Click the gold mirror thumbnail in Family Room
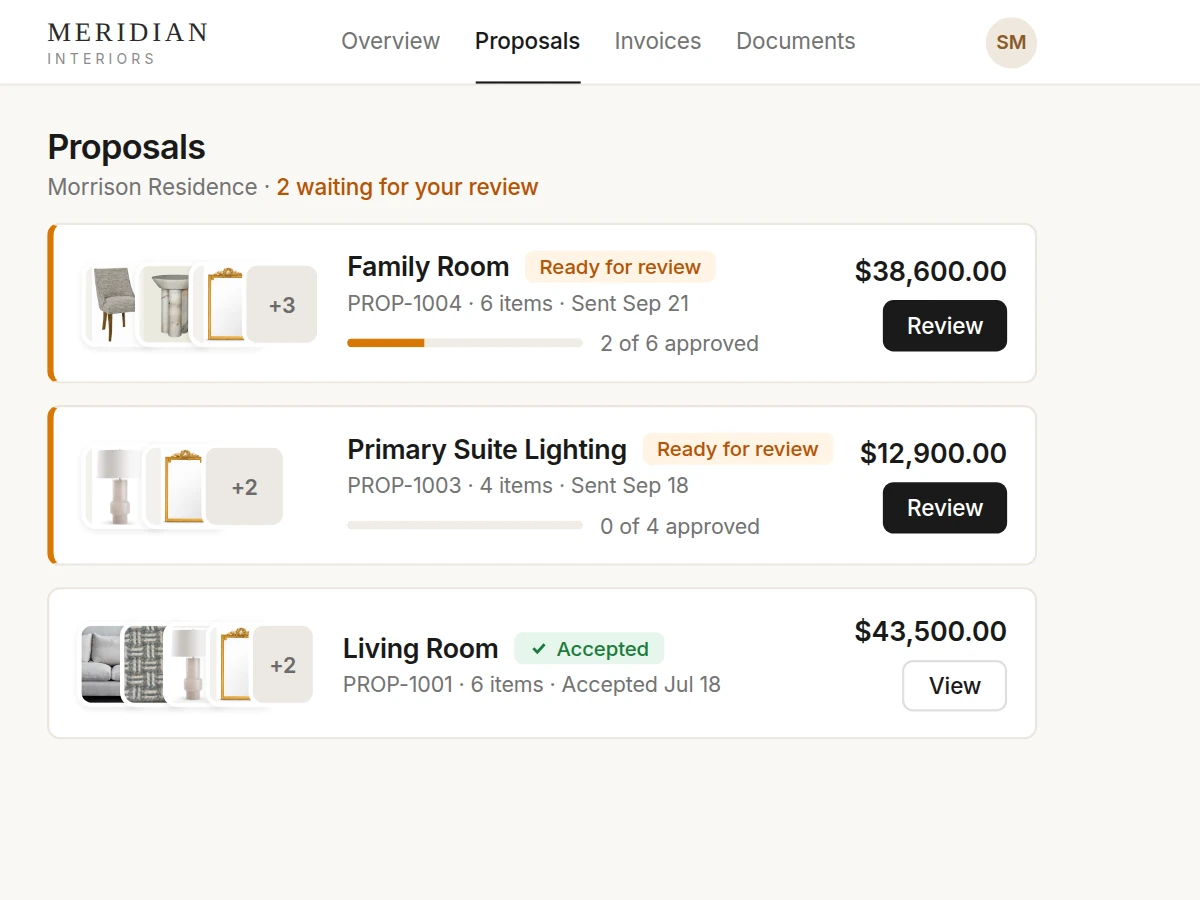 pyautogui.click(x=220, y=305)
